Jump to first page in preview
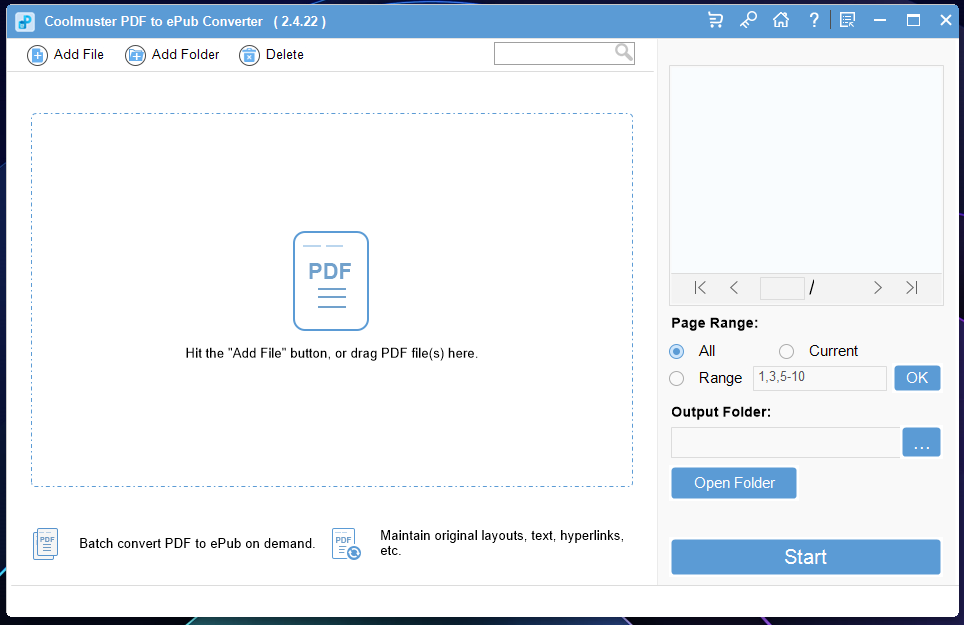Viewport: 964px width, 625px height. coord(700,288)
